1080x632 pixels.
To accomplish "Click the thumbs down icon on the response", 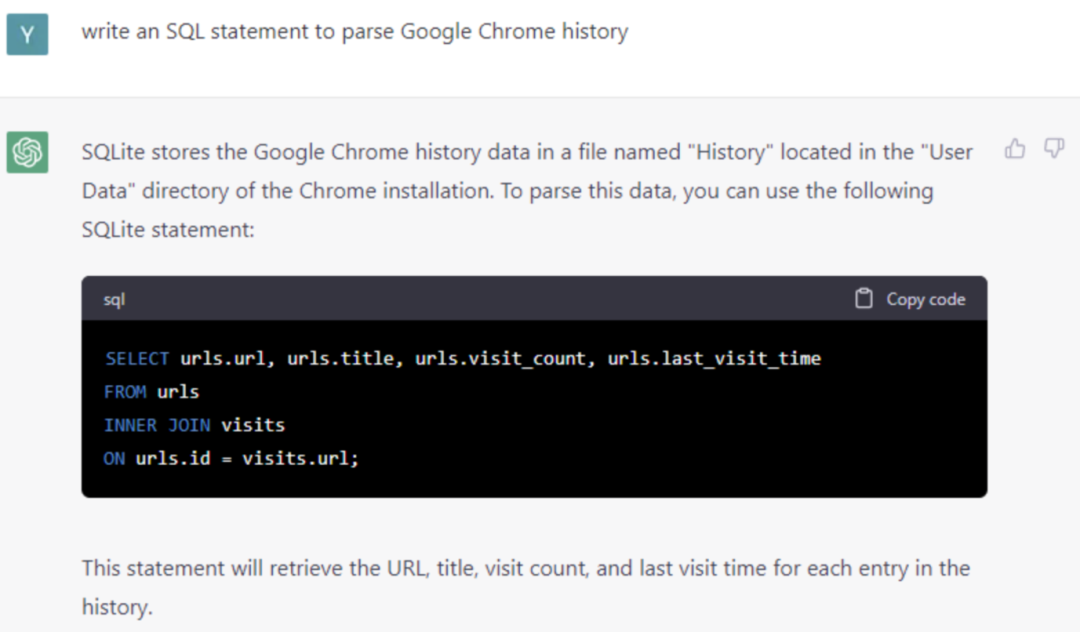I will pyautogui.click(x=1054, y=148).
